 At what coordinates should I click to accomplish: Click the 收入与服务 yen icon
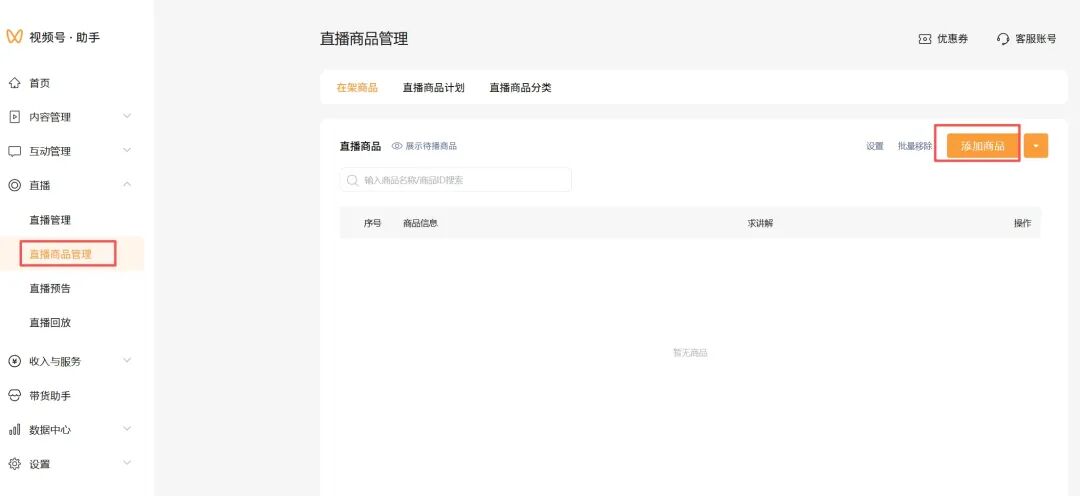click(14, 361)
